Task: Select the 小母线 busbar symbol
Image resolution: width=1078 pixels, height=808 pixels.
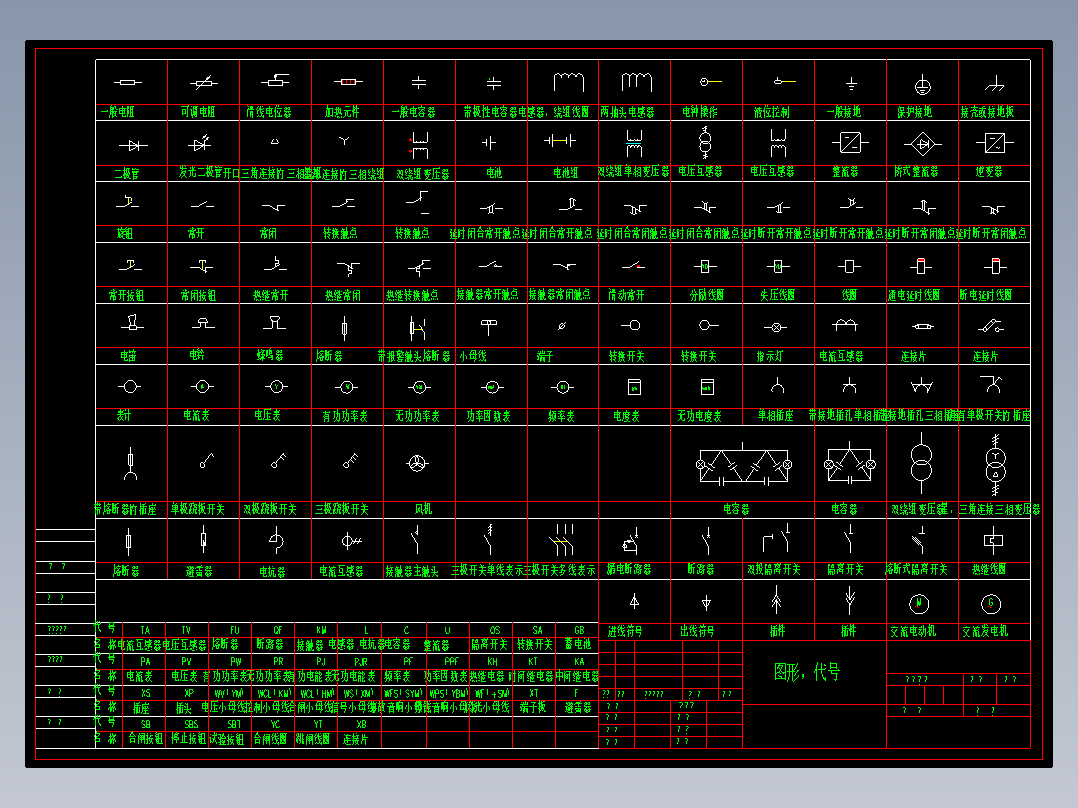Action: (x=489, y=327)
